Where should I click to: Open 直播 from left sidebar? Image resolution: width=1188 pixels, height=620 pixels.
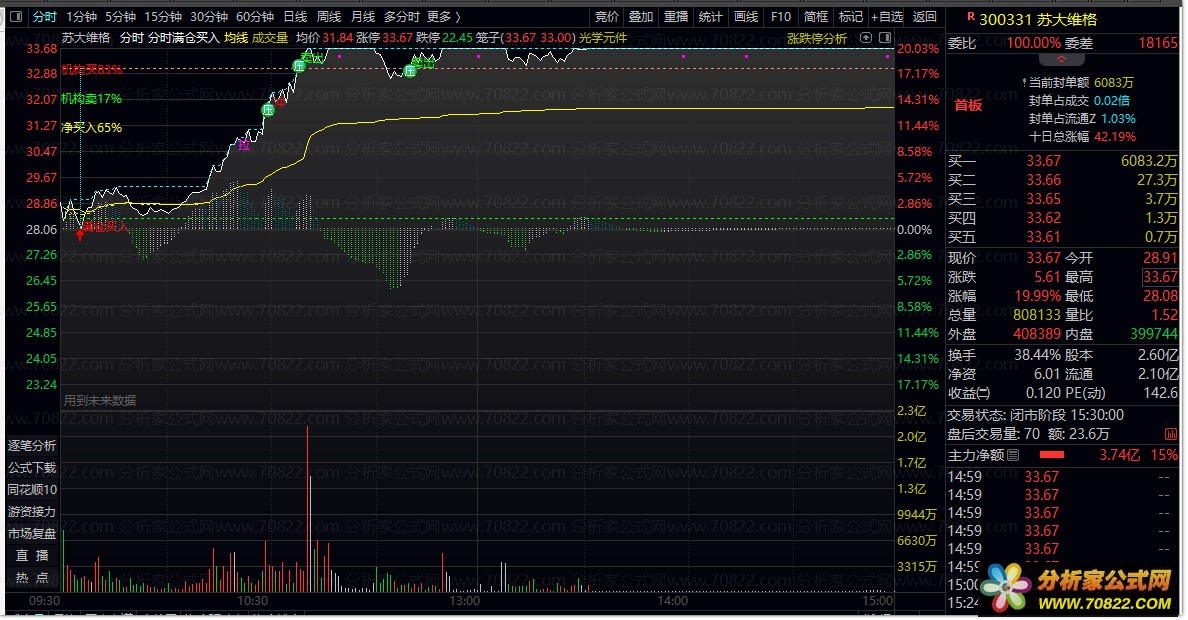(32, 556)
